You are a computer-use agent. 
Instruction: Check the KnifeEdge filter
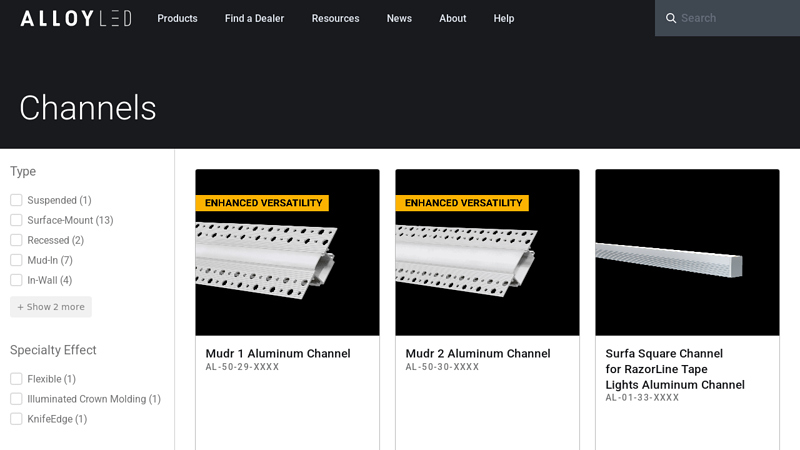pyautogui.click(x=16, y=419)
